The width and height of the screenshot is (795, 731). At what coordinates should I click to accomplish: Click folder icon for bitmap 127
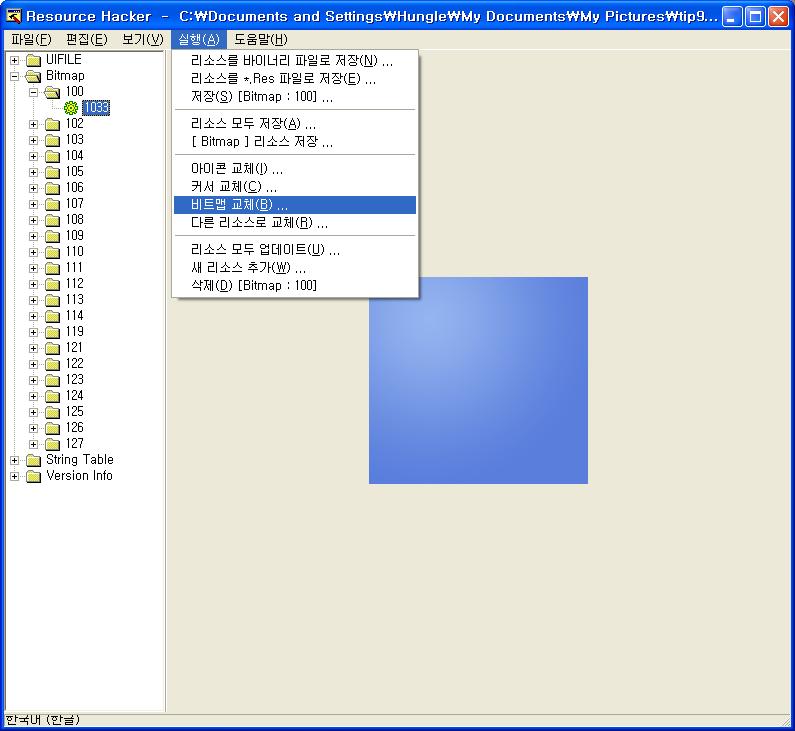coord(53,444)
